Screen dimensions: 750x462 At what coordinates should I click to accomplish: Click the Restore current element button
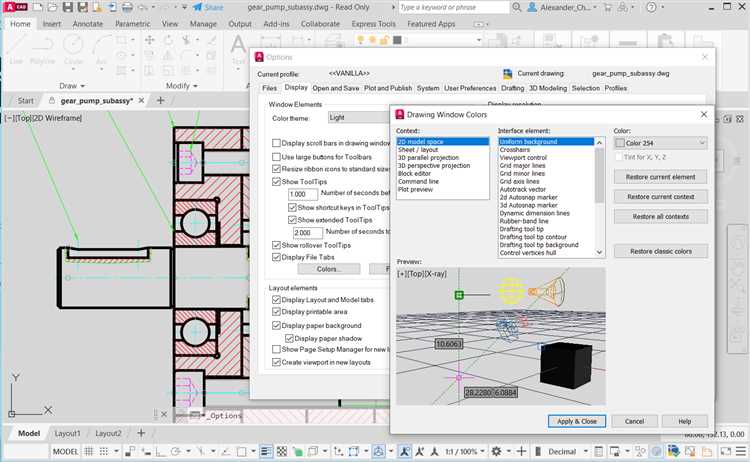[661, 177]
